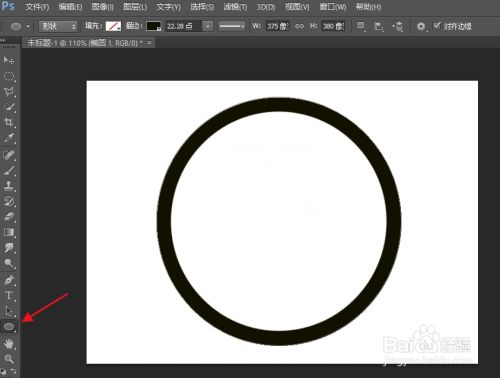Open path arrangement options
This screenshot has height=378, width=500.
coord(397,26)
